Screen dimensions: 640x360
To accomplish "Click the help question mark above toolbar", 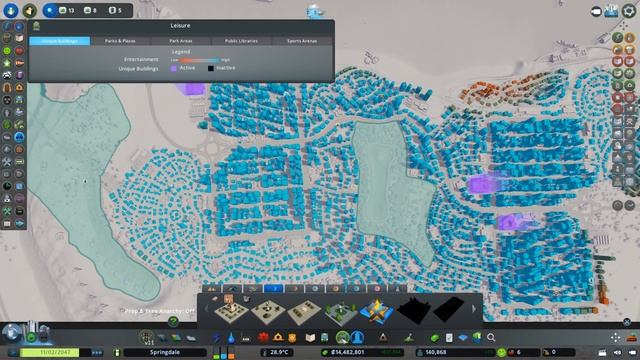I will (173, 322).
